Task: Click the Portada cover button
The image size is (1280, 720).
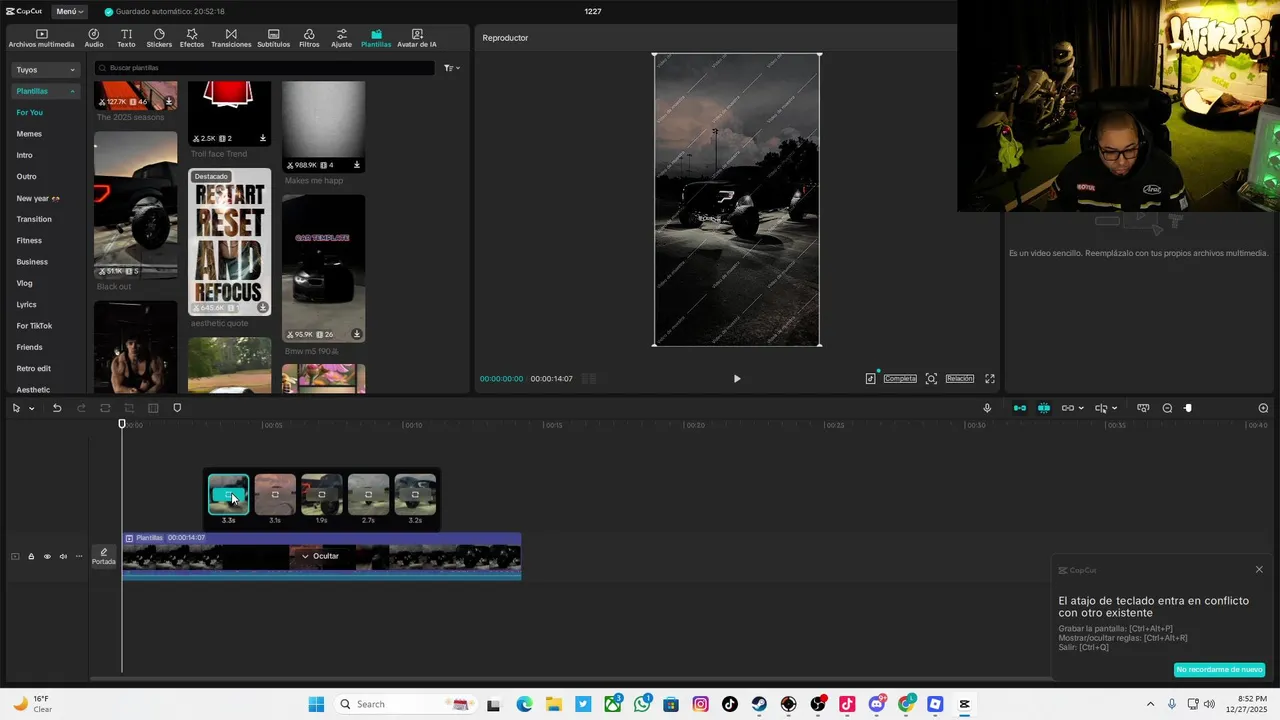Action: [104, 556]
